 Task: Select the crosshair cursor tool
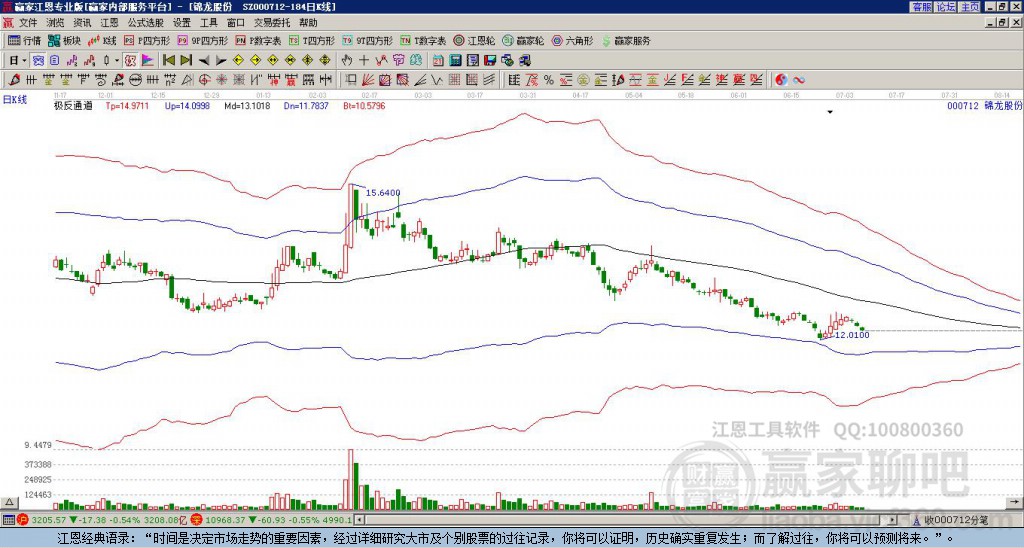[x=364, y=61]
